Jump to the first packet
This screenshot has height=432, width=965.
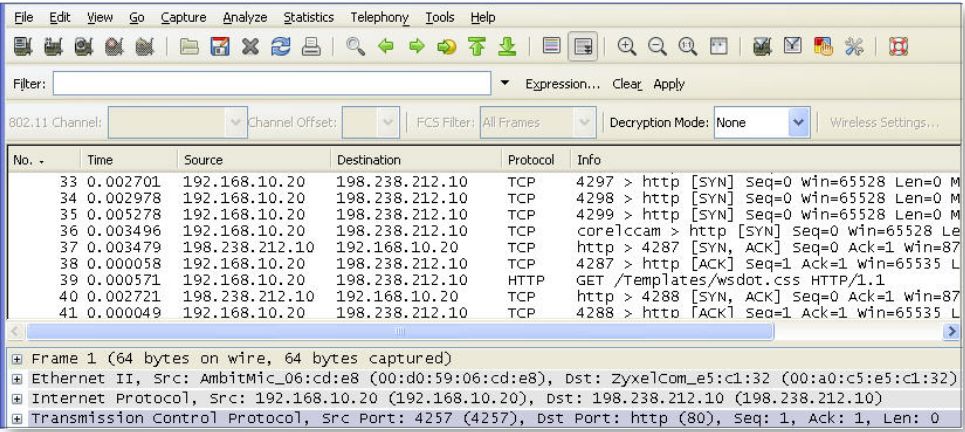pyautogui.click(x=477, y=47)
